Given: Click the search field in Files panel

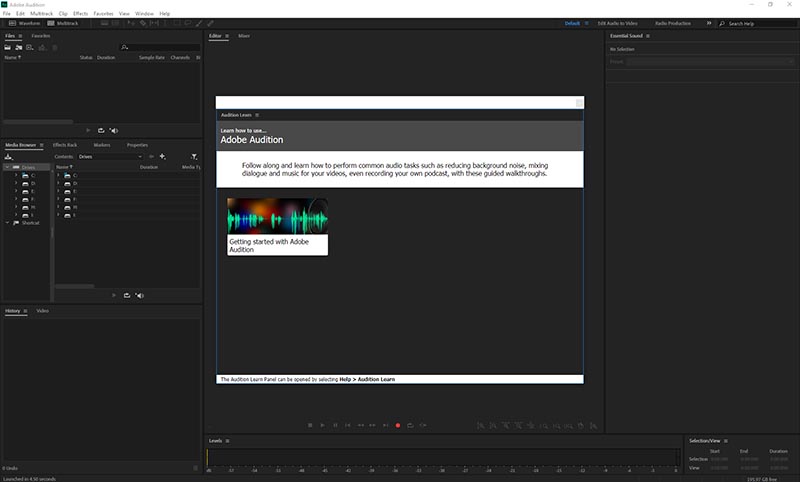Looking at the screenshot, I should (160, 47).
